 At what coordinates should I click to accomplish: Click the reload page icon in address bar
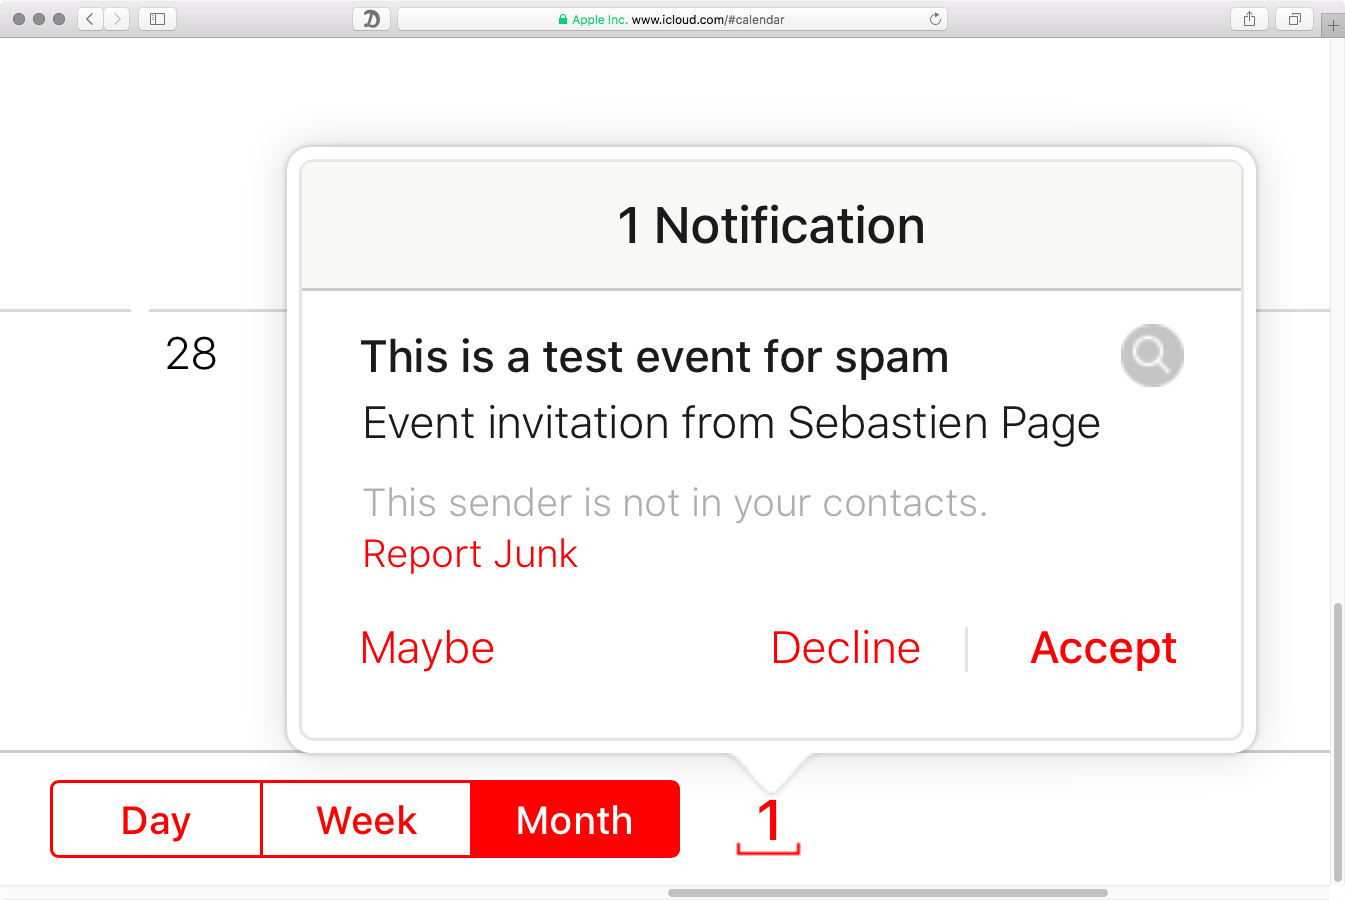(935, 18)
